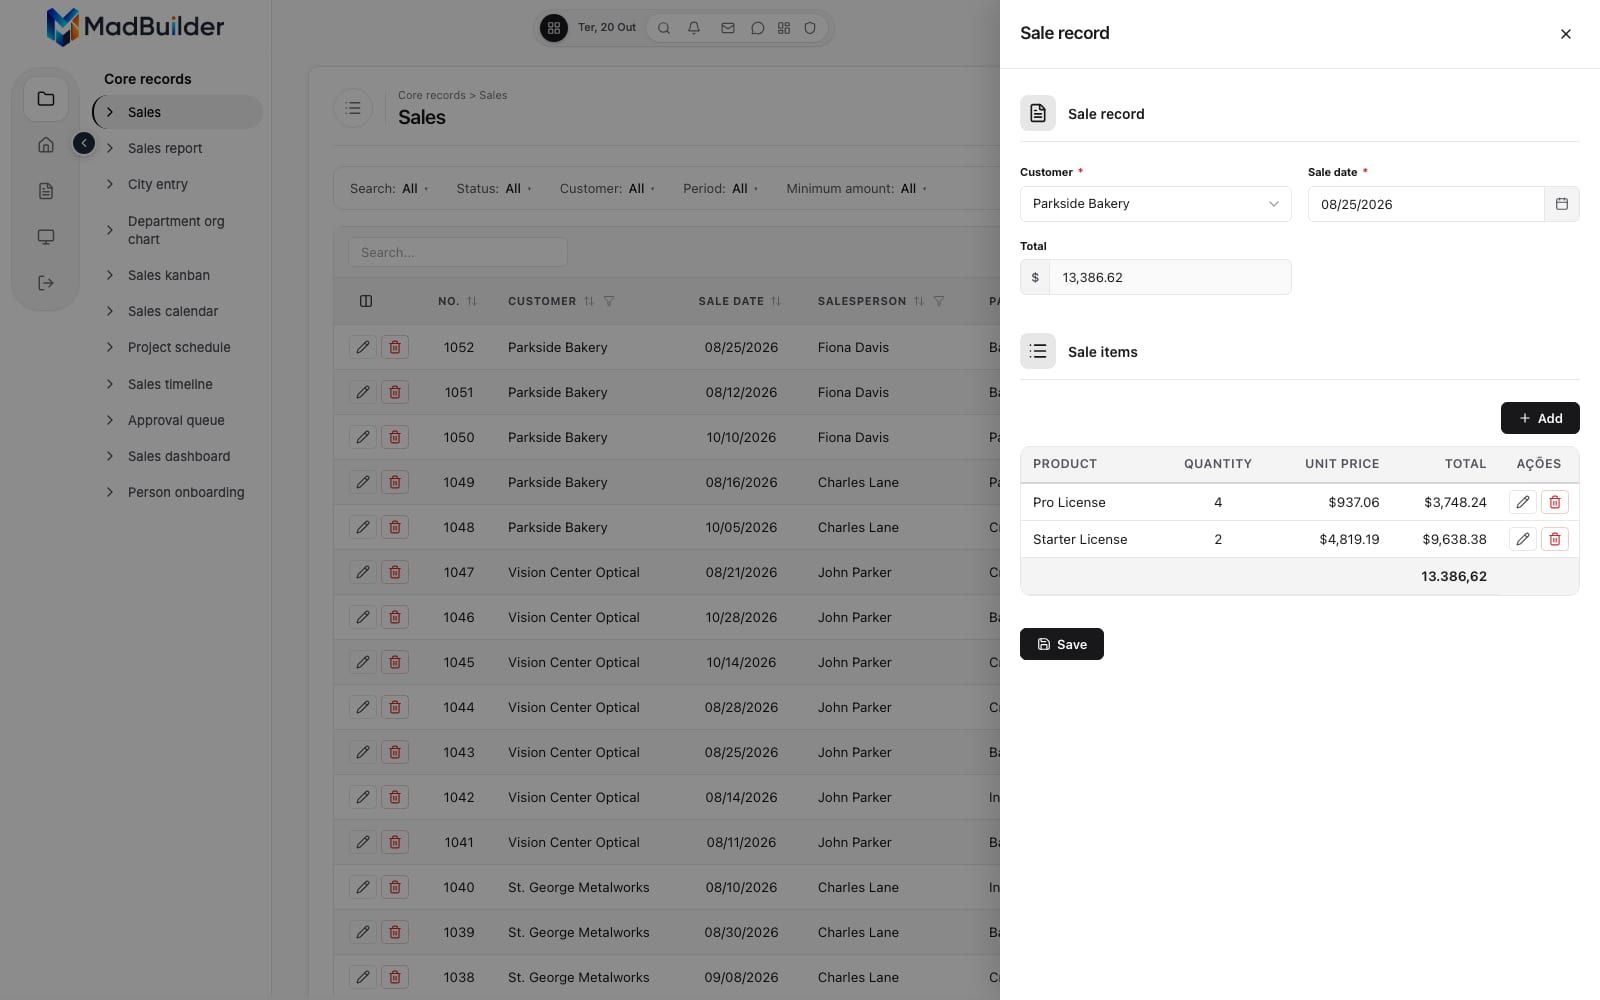The image size is (1600, 1000).
Task: Delete sale number 1041
Action: pyautogui.click(x=395, y=842)
